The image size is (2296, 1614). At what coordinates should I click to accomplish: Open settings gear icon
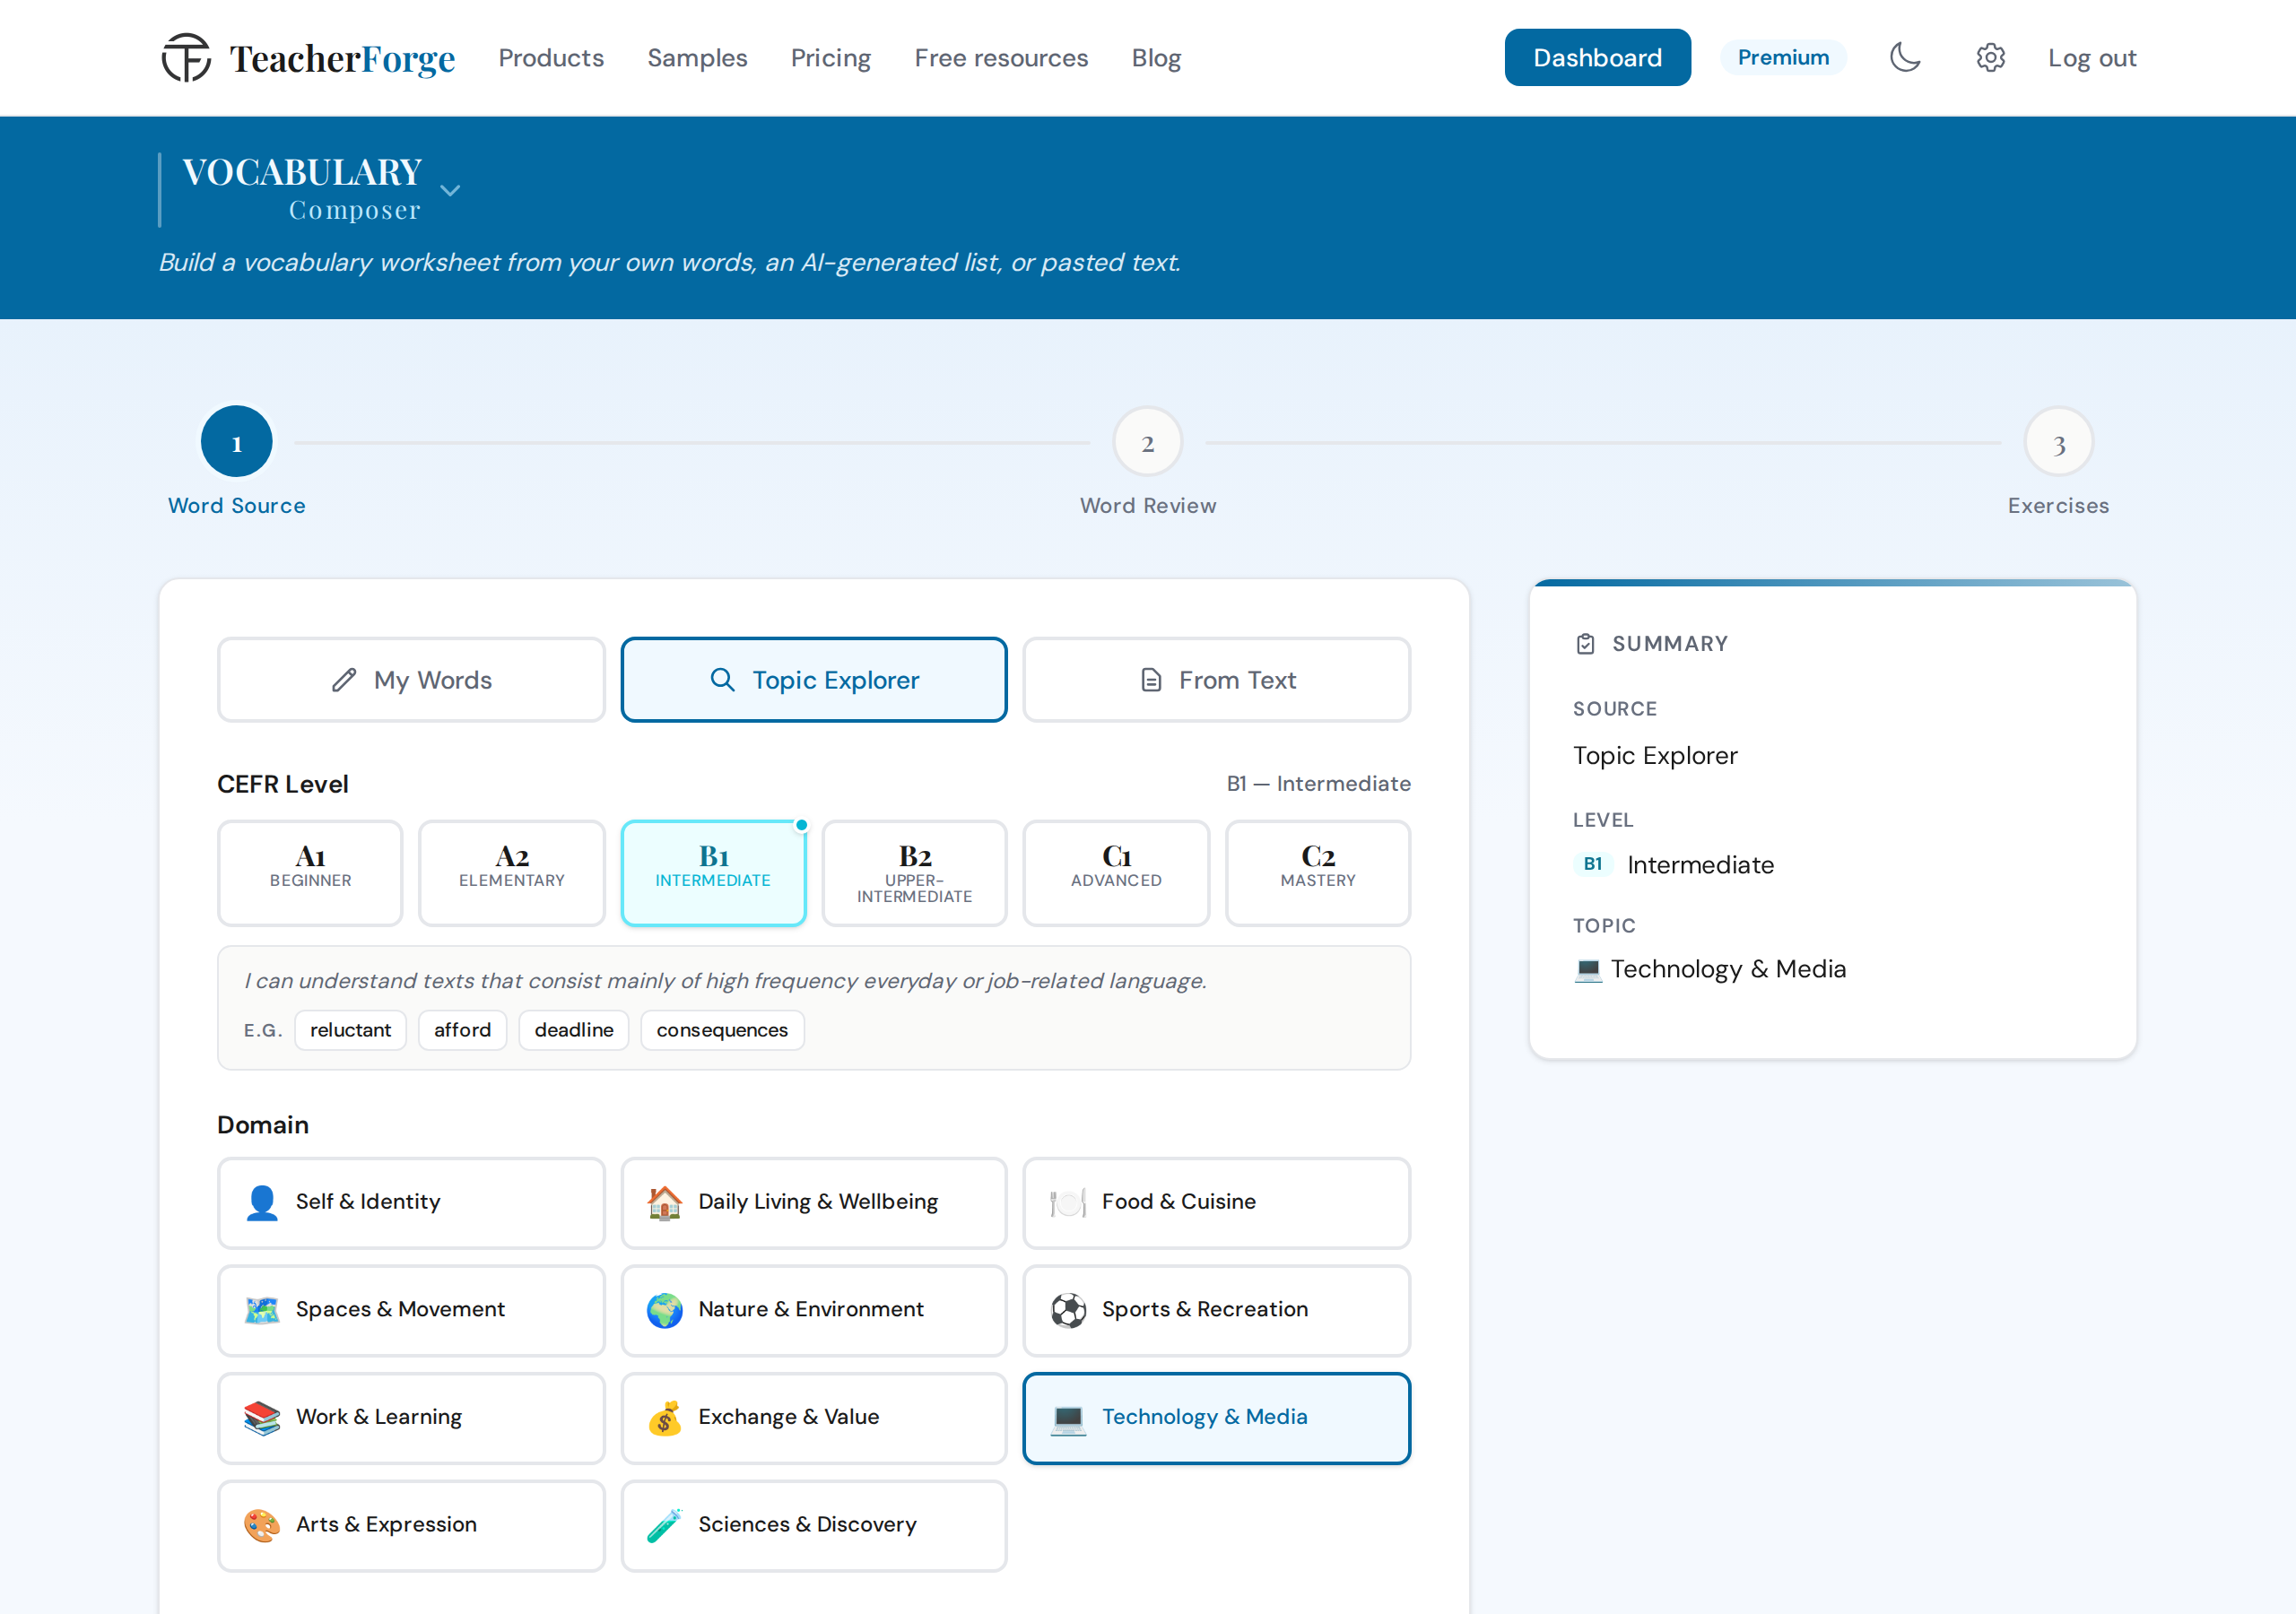[x=1990, y=57]
